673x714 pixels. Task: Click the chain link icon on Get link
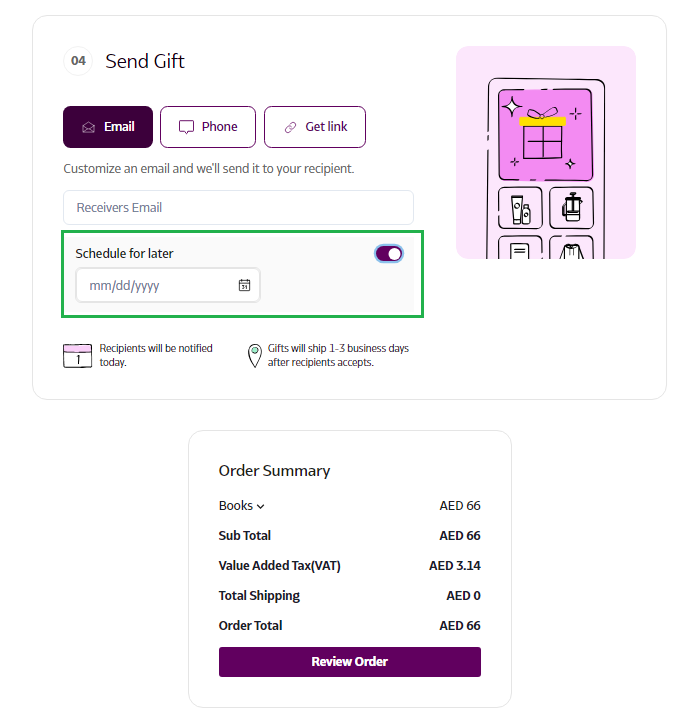click(x=290, y=128)
